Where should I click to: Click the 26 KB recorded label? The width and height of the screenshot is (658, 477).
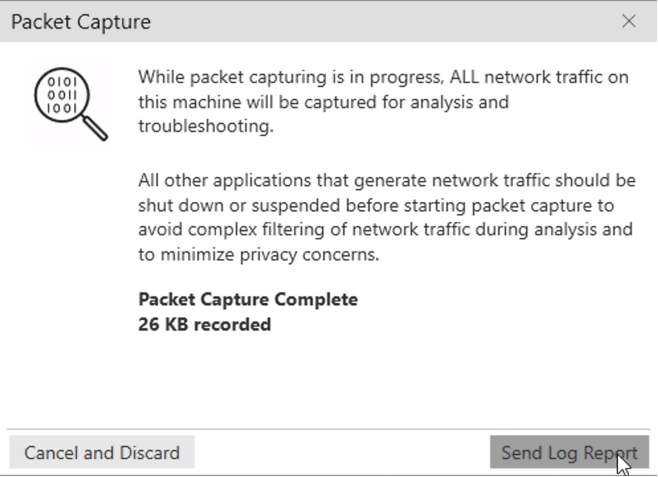(x=204, y=324)
